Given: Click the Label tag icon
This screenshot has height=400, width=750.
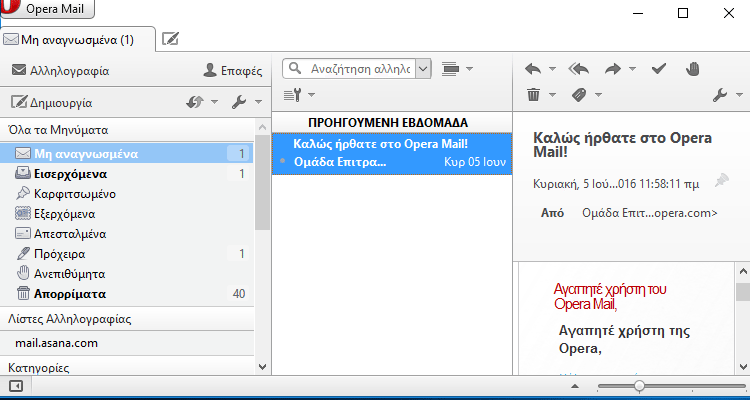Looking at the screenshot, I should pyautogui.click(x=579, y=95).
